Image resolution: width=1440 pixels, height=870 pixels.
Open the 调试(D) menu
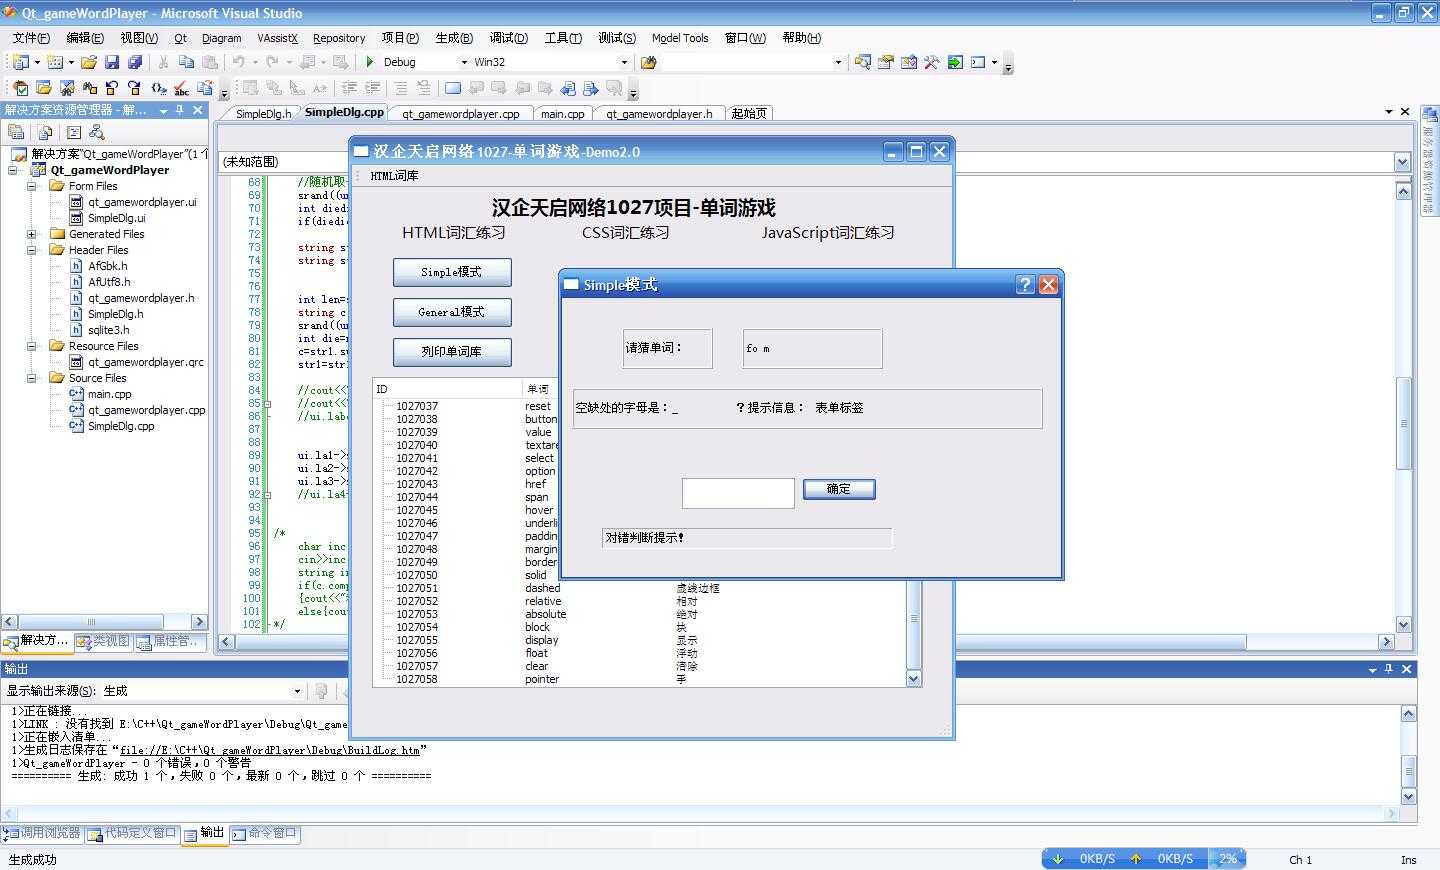pyautogui.click(x=509, y=38)
